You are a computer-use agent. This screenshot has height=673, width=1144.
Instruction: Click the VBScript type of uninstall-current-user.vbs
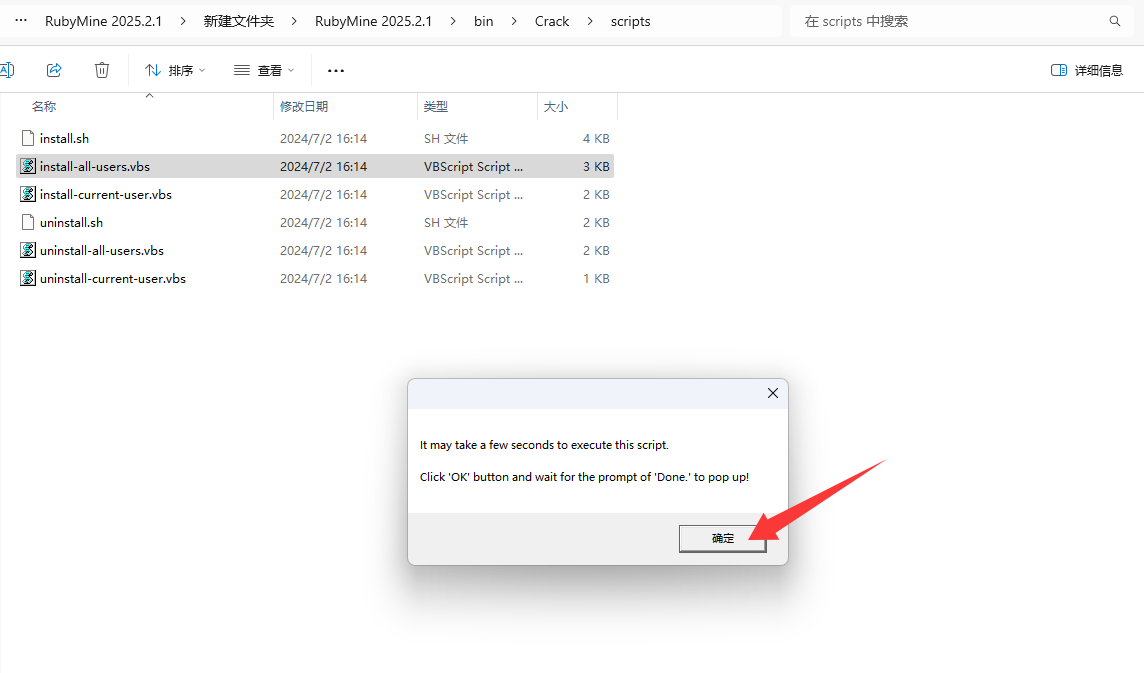474,278
